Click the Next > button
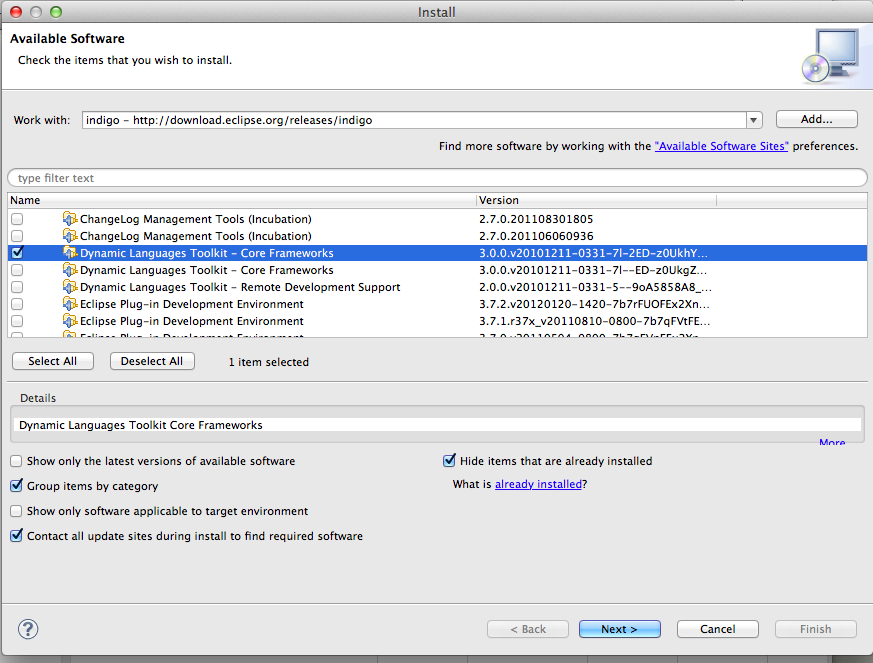Image resolution: width=873 pixels, height=663 pixels. click(x=620, y=629)
